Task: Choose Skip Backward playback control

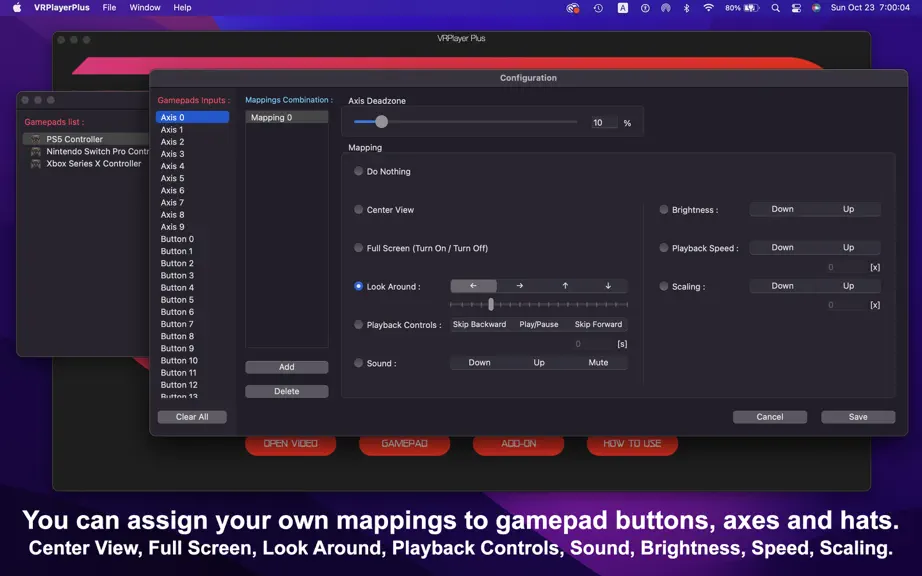Action: tap(479, 324)
